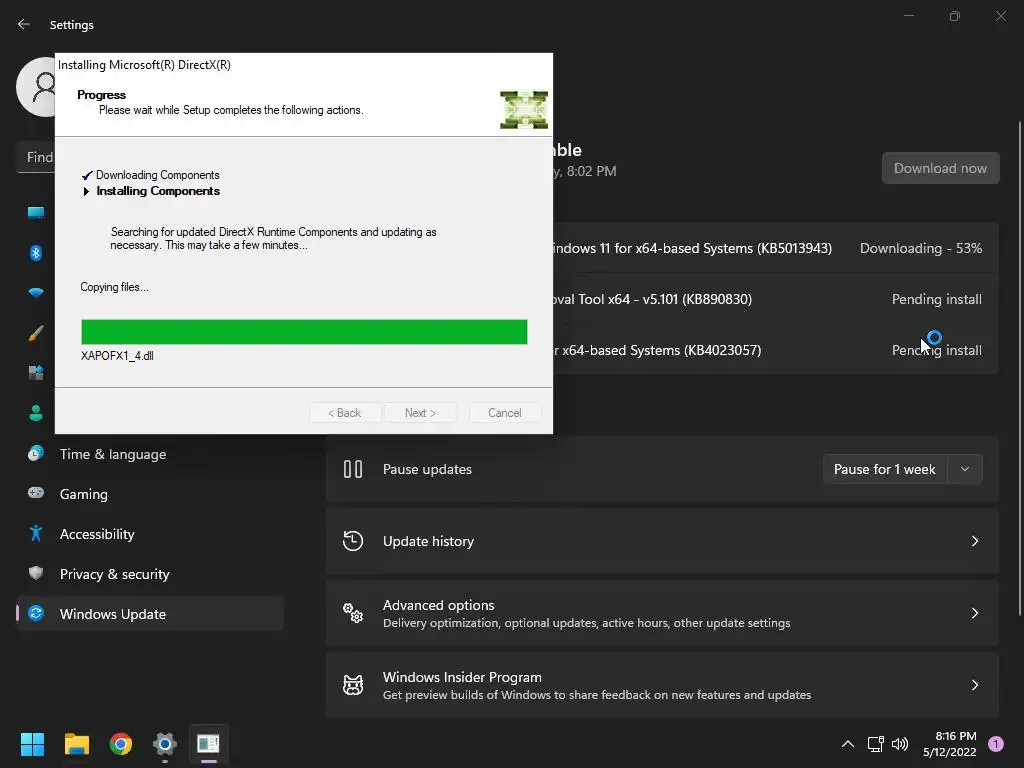Screen dimensions: 1024x768
Task: Open Network & internet Wi-Fi icon in sidebar
Action: tap(36, 293)
